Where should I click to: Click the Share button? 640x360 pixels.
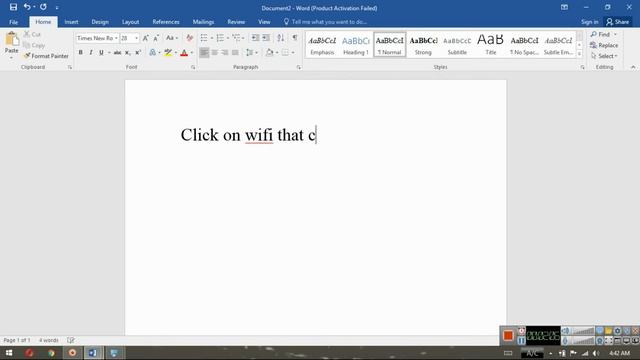pos(618,22)
